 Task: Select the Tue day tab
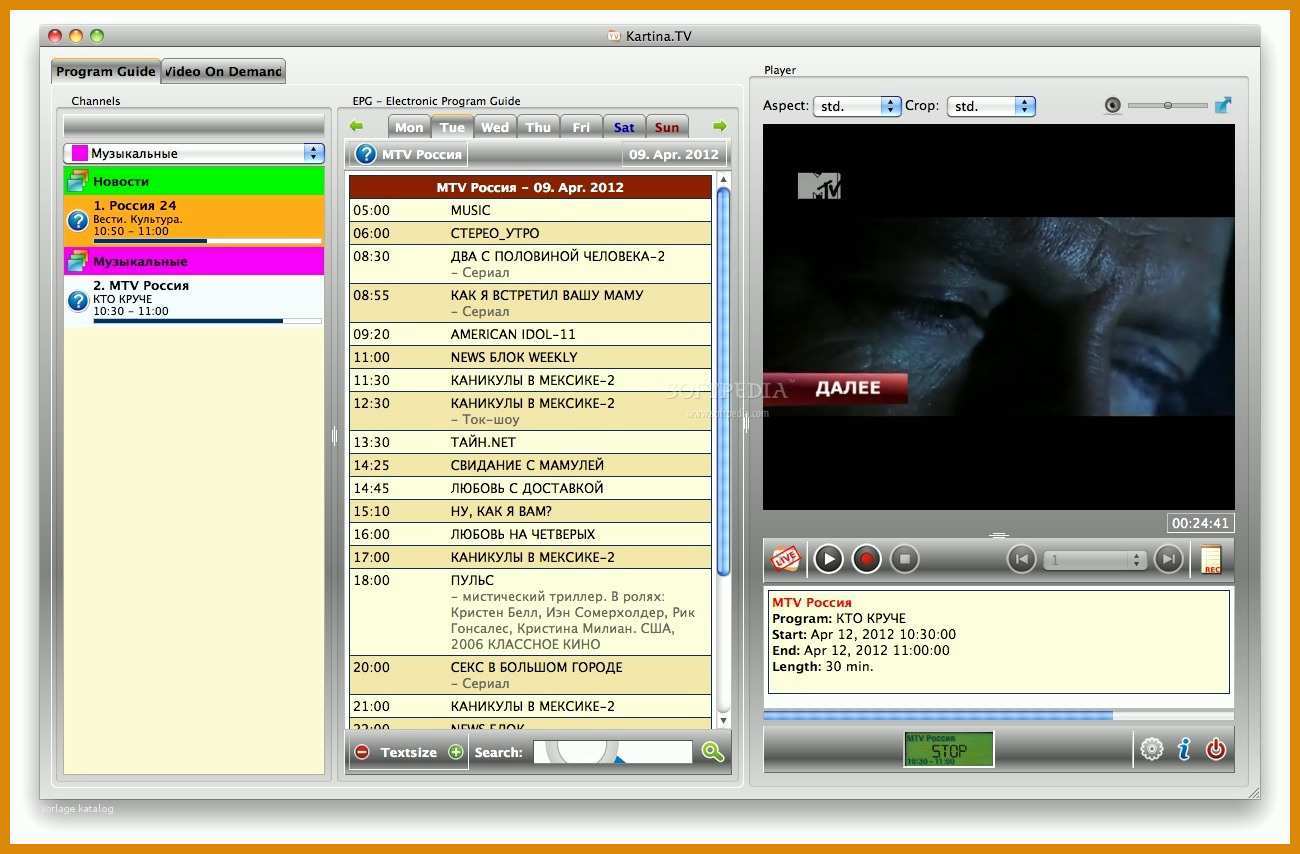pos(452,127)
